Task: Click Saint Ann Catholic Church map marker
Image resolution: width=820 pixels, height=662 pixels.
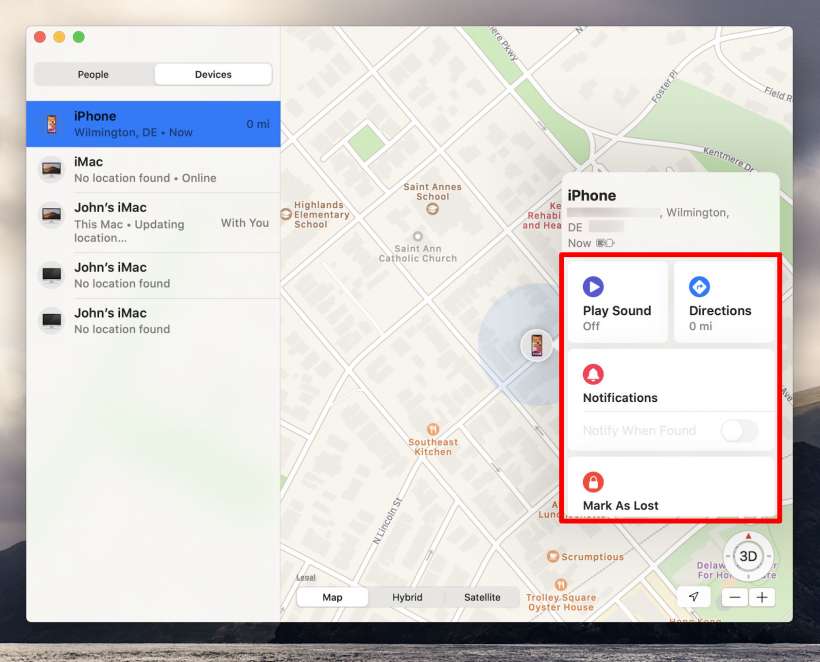Action: tap(417, 236)
